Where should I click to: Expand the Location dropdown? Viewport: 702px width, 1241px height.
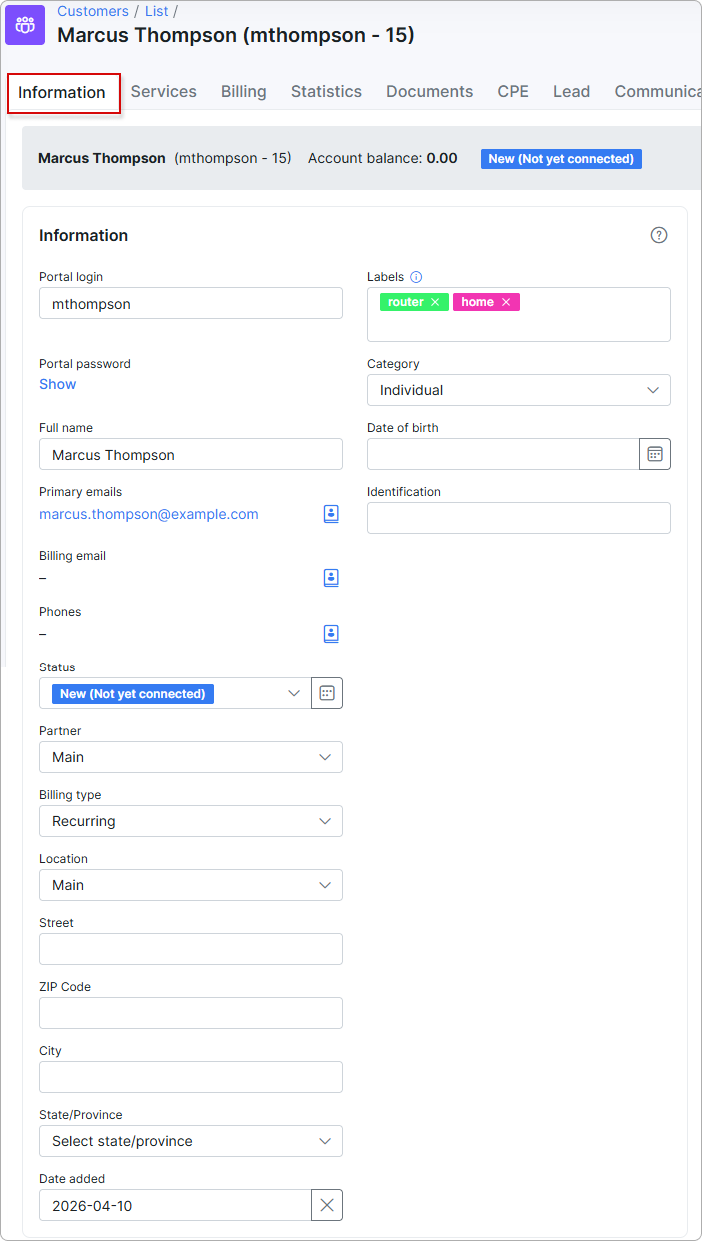tap(191, 885)
